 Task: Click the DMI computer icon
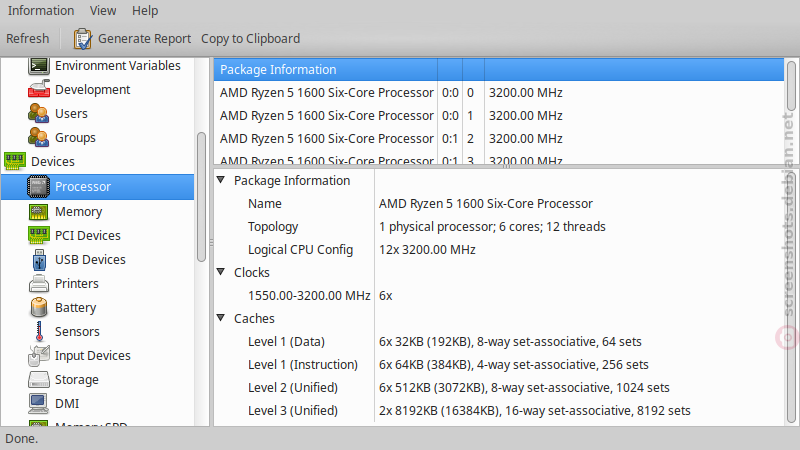pos(39,403)
